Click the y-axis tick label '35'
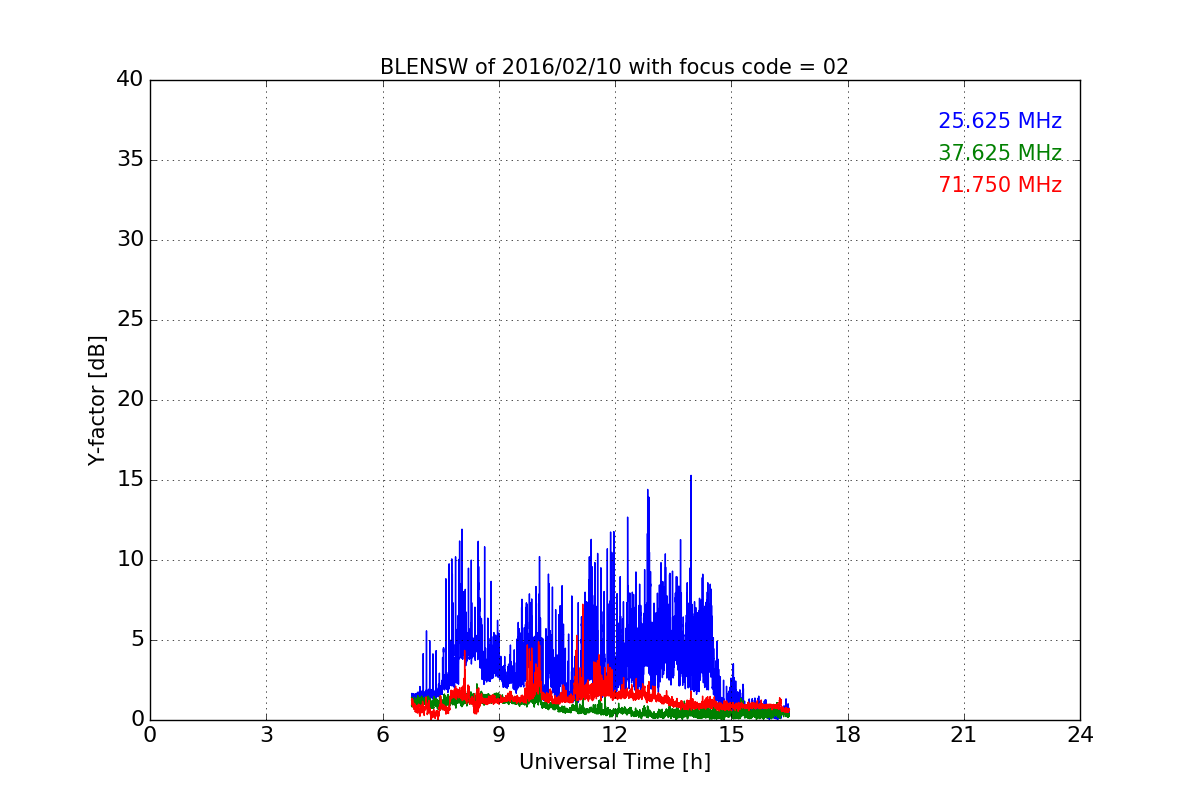Screen dimensions: 1200x800 click(129, 160)
